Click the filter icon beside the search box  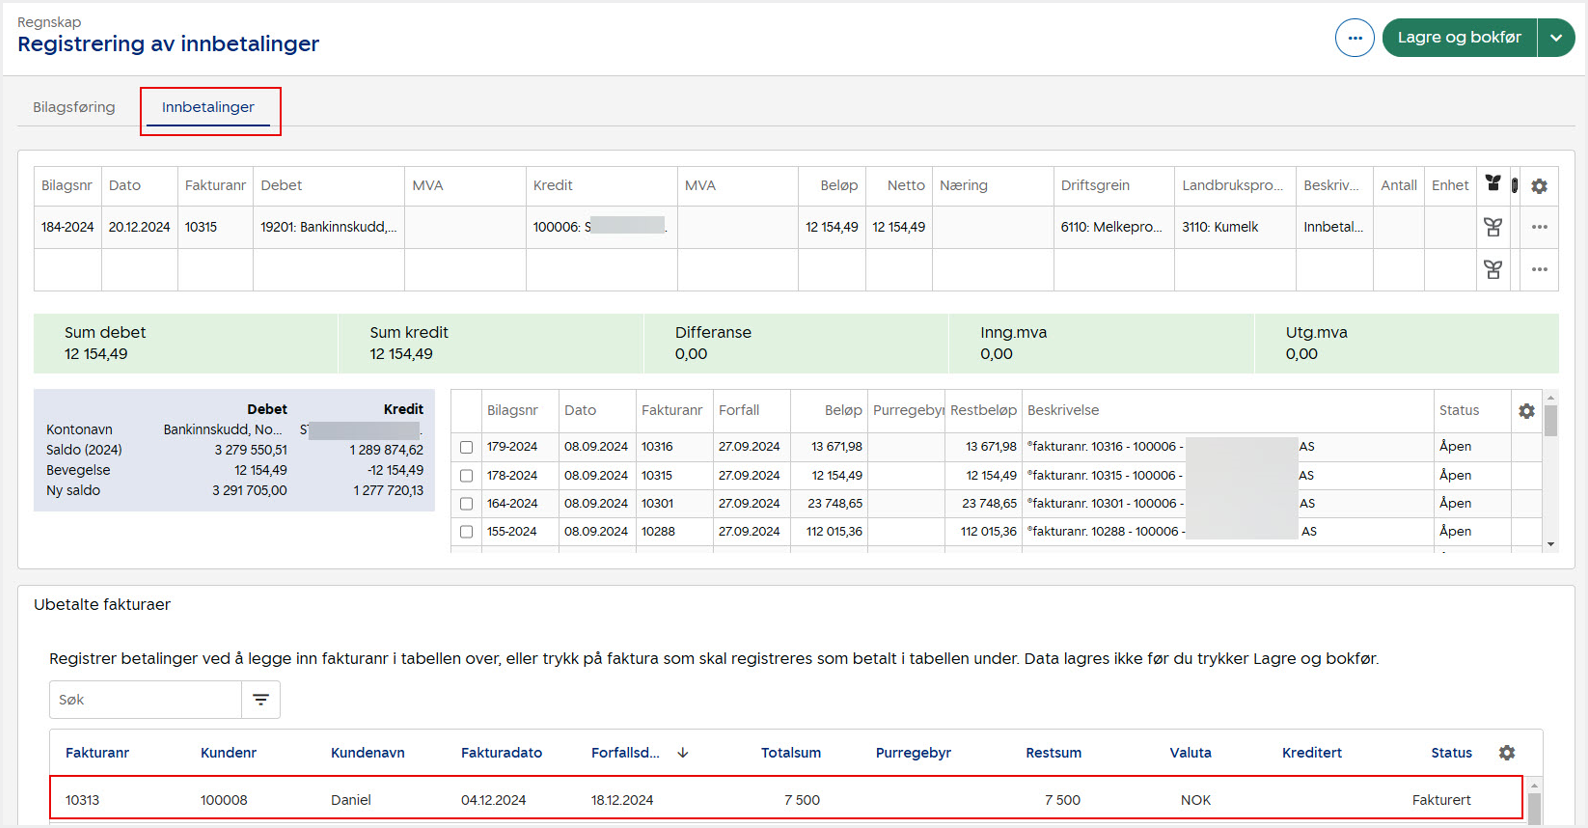[261, 700]
